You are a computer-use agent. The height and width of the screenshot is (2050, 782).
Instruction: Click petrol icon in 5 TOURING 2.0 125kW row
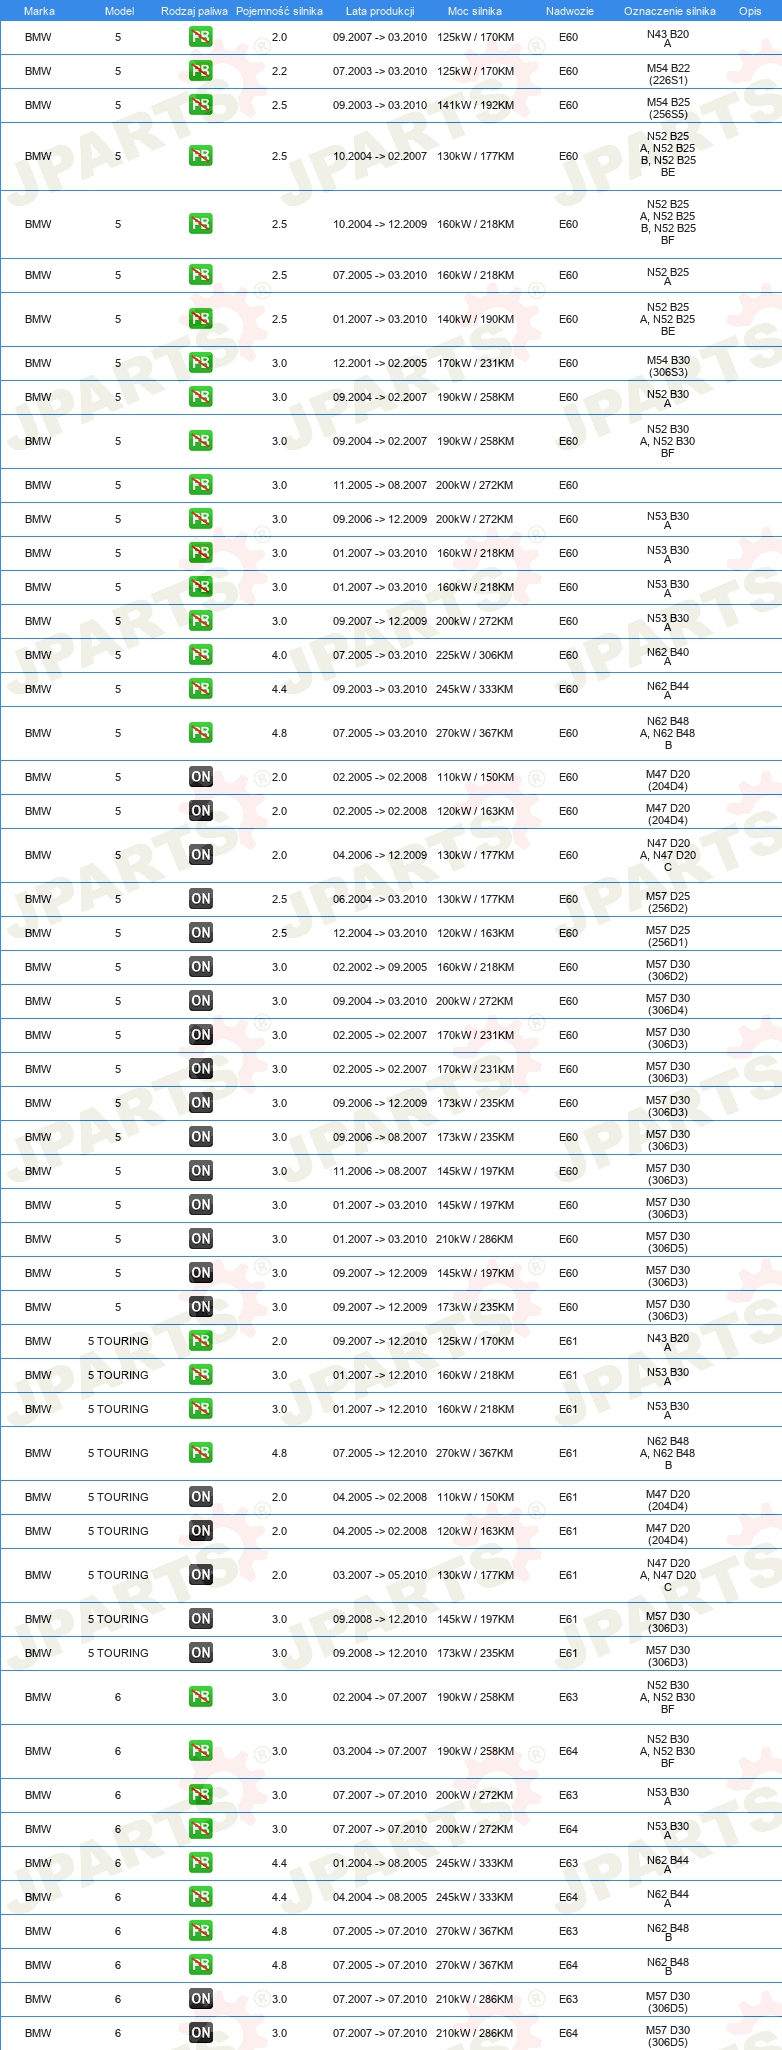pos(201,1342)
